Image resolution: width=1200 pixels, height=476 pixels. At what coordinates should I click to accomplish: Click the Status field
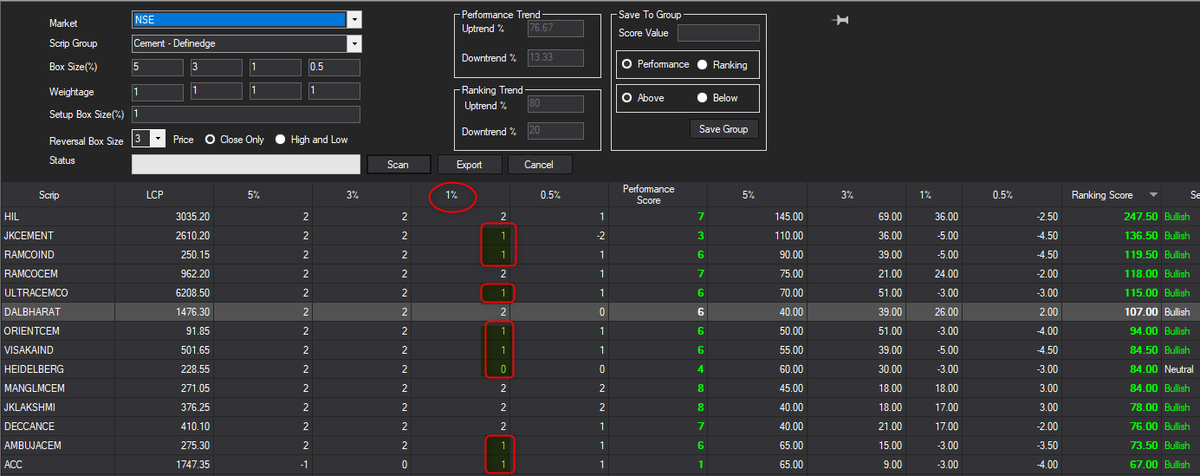245,165
